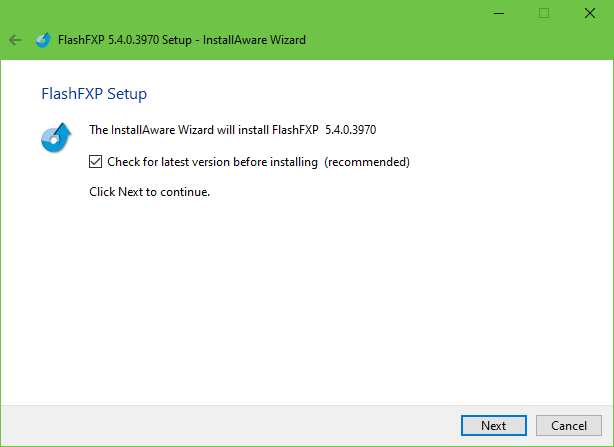Viewport: 614px width, 447px height.
Task: Click the 'Click Next to continue.' instruction text
Action: coord(150,192)
